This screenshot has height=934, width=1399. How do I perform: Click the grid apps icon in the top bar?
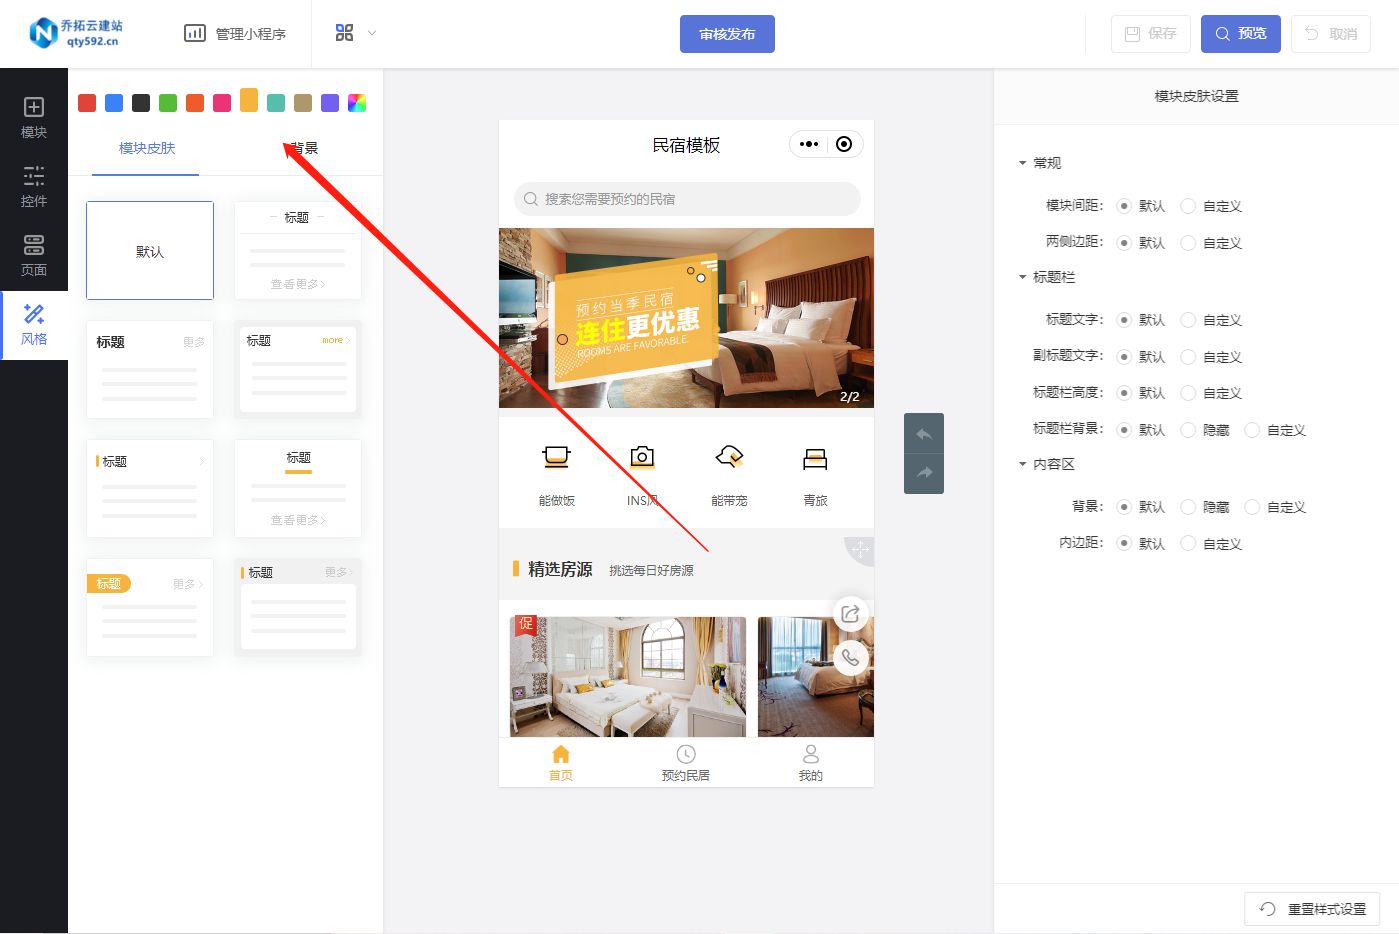(x=344, y=32)
